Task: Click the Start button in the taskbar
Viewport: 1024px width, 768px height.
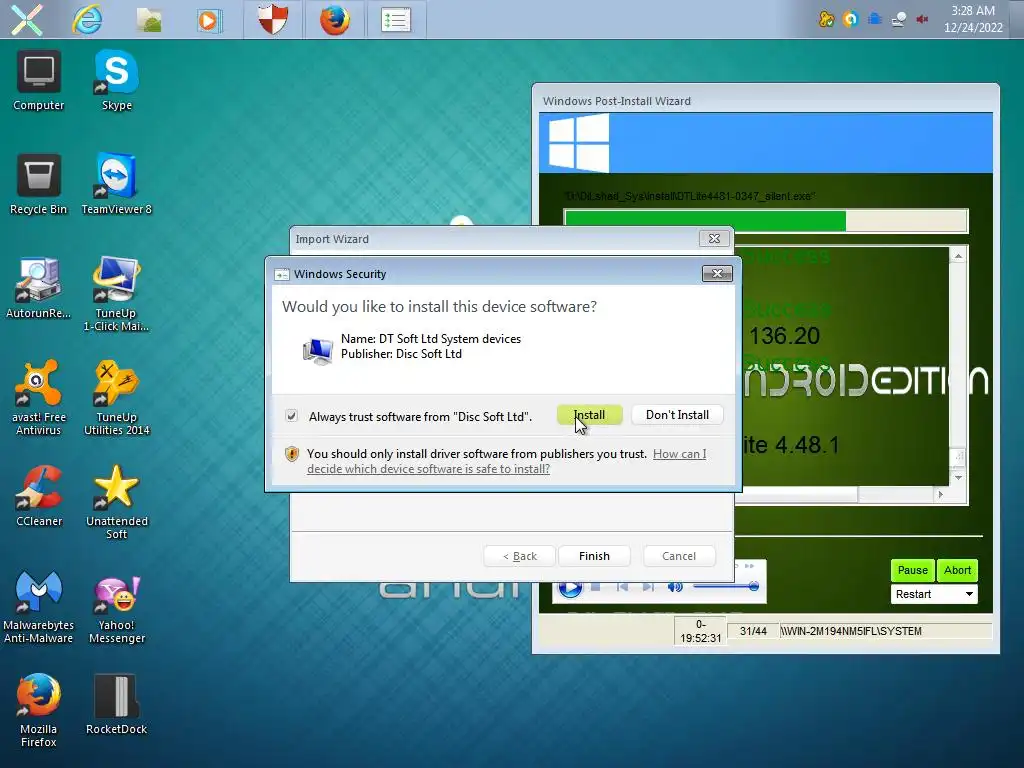Action: click(27, 20)
